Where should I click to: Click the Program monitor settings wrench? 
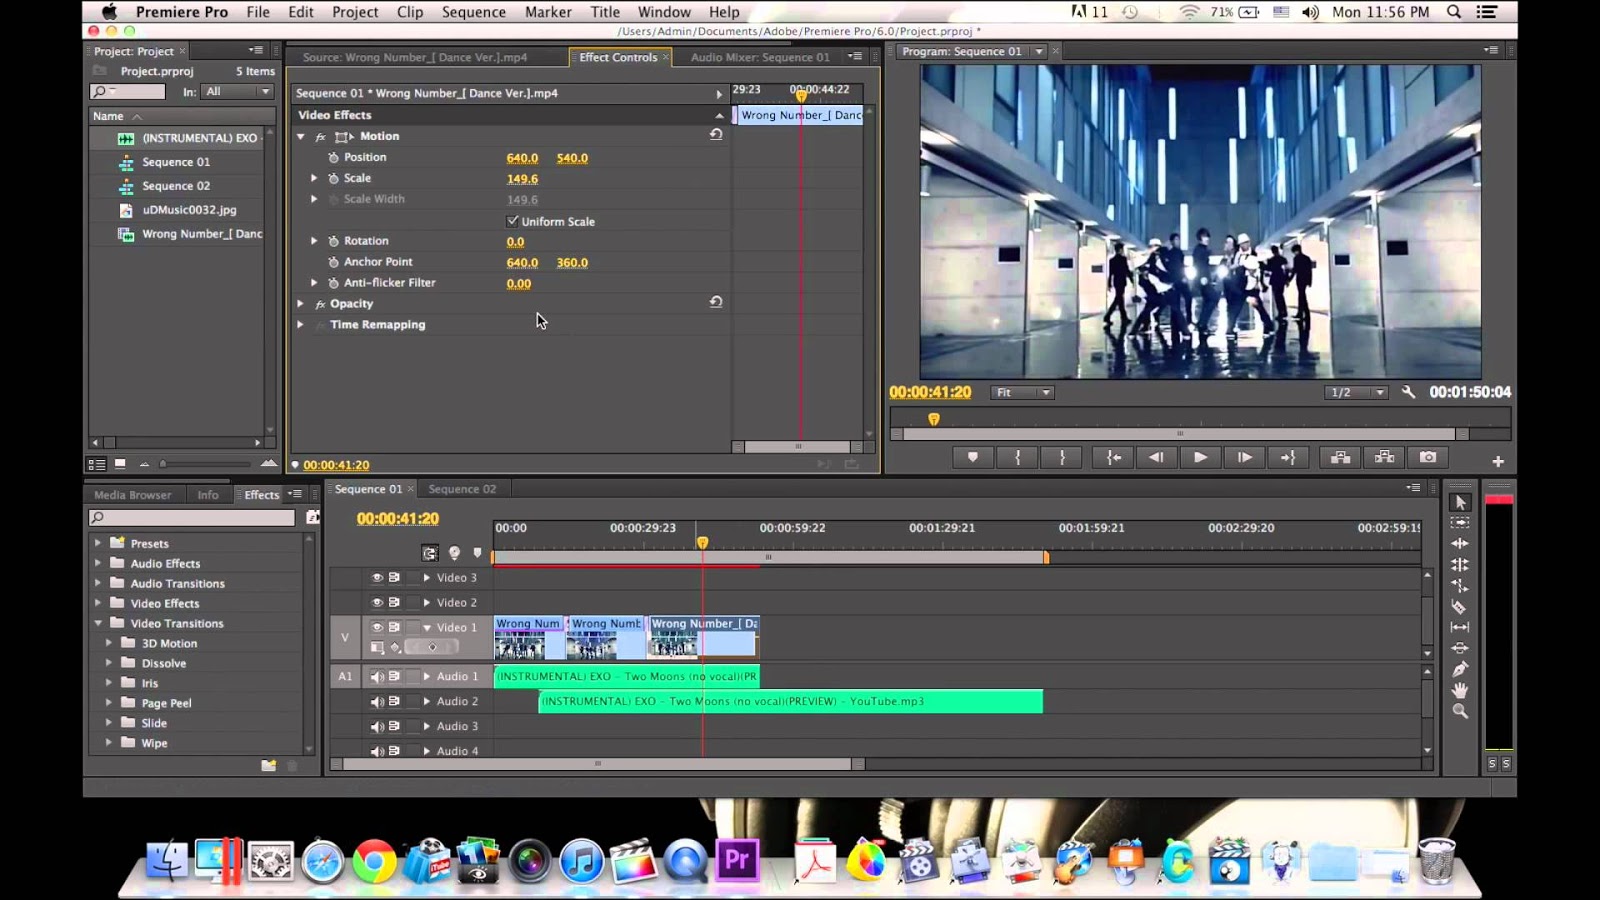pyautogui.click(x=1408, y=392)
